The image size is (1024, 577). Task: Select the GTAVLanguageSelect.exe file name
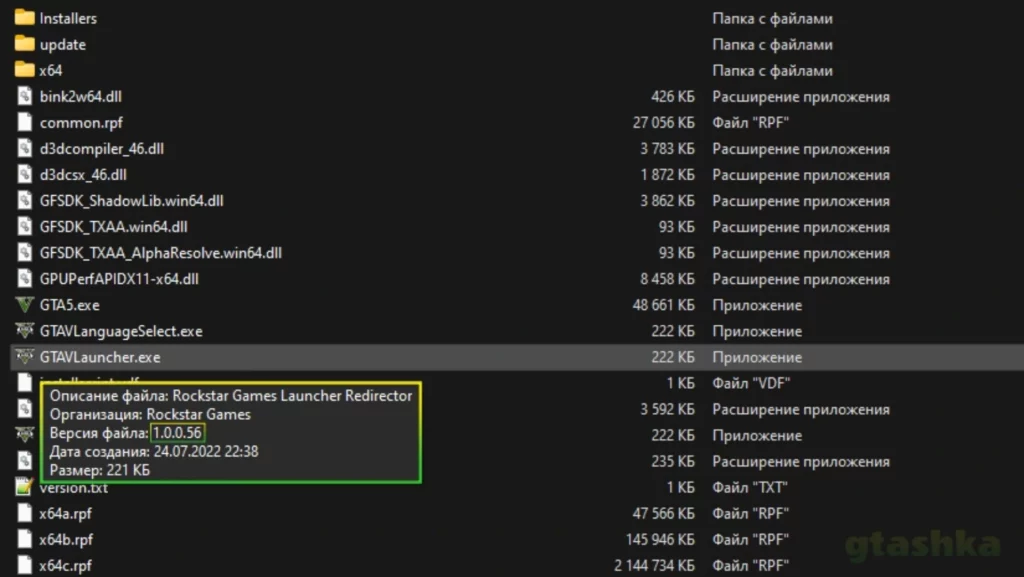[121, 332]
